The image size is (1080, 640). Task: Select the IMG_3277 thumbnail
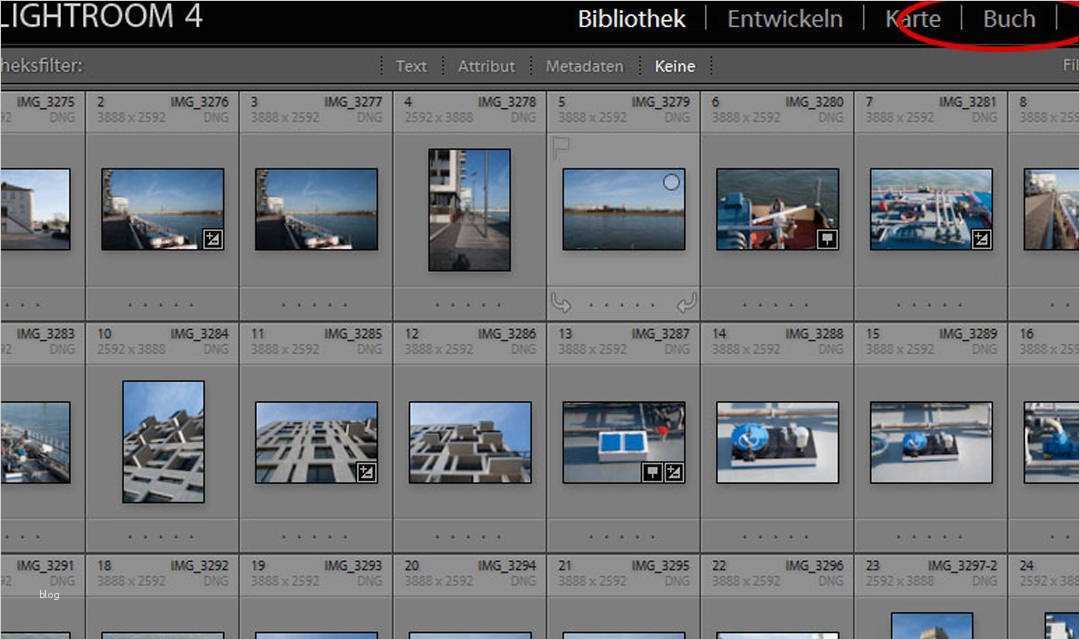[x=316, y=209]
